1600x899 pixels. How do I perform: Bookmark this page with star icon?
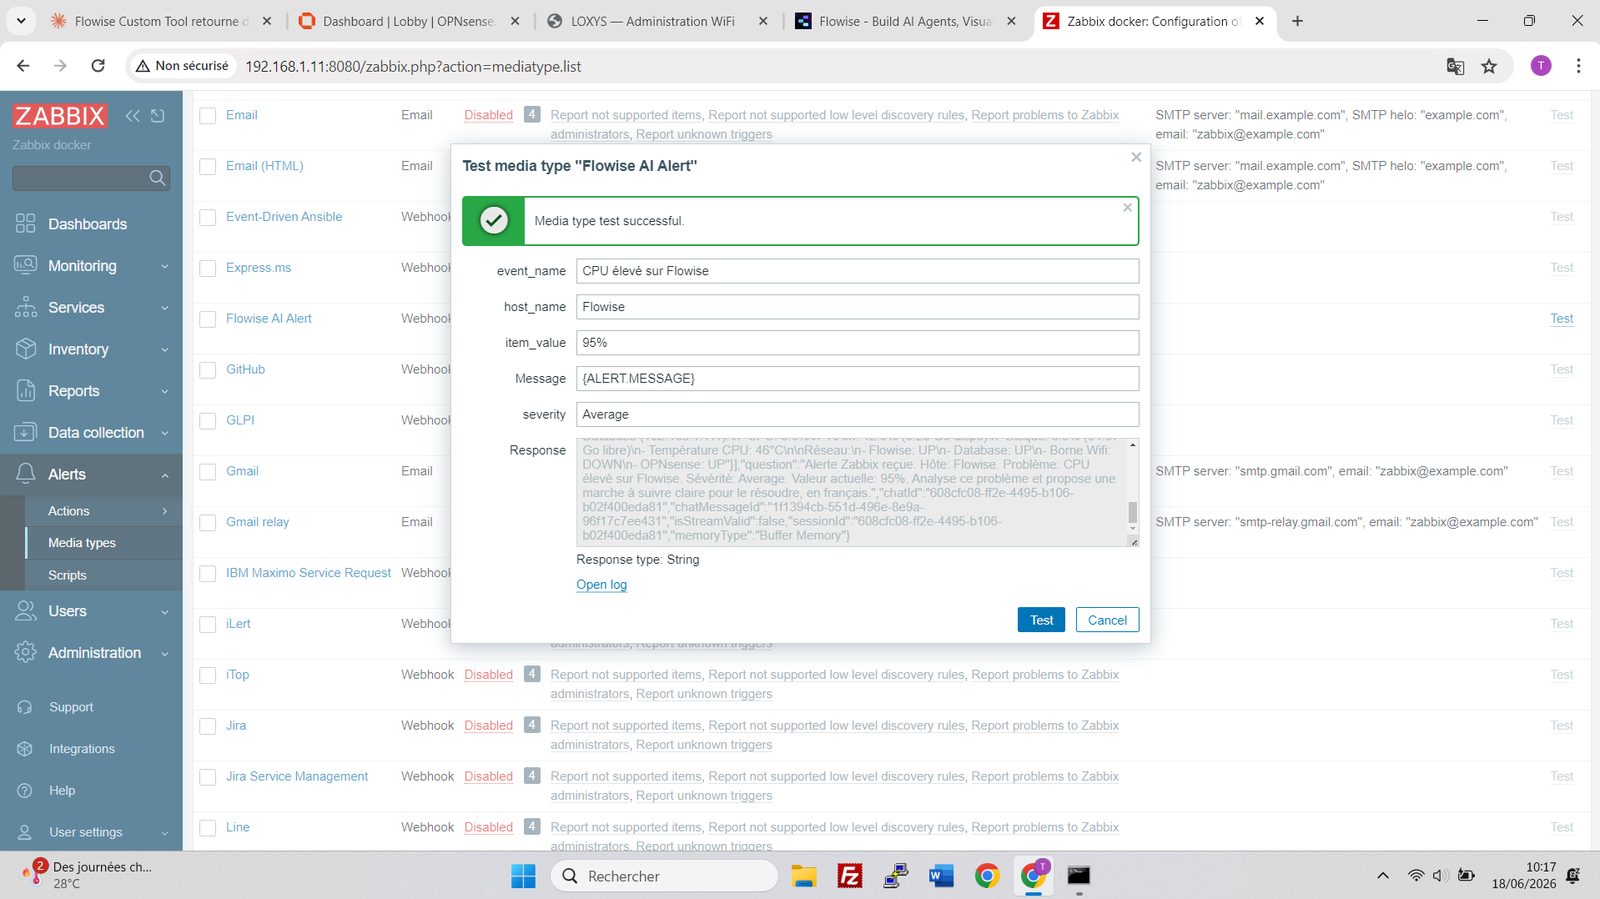pos(1489,66)
